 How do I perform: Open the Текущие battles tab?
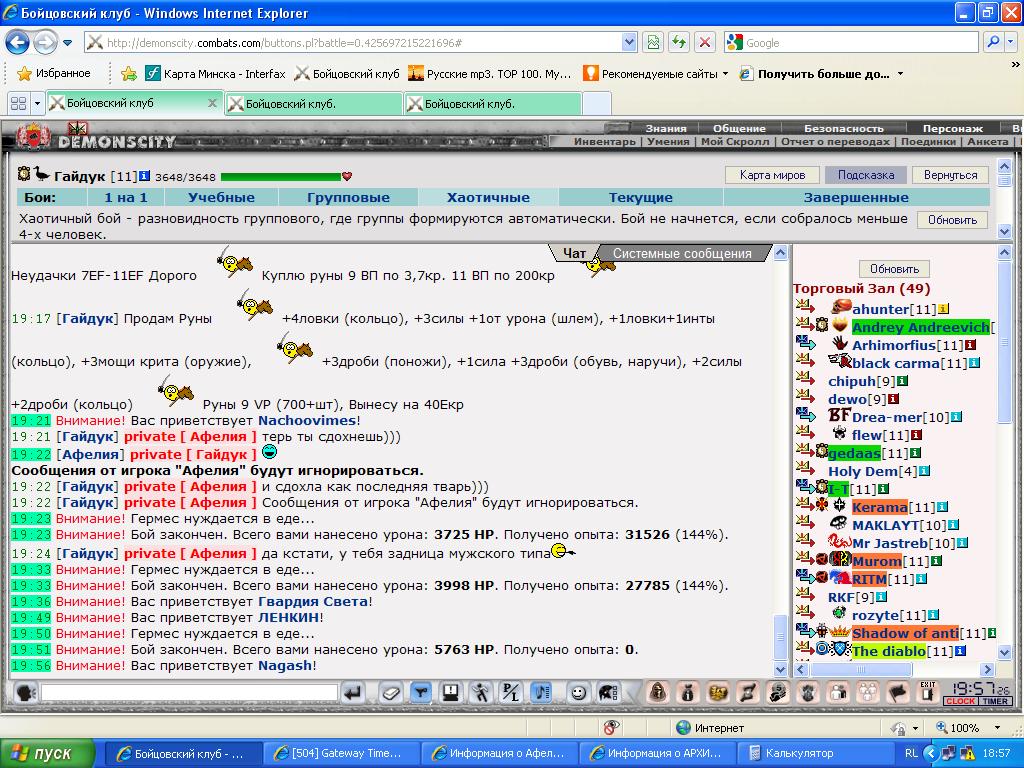(x=641, y=197)
